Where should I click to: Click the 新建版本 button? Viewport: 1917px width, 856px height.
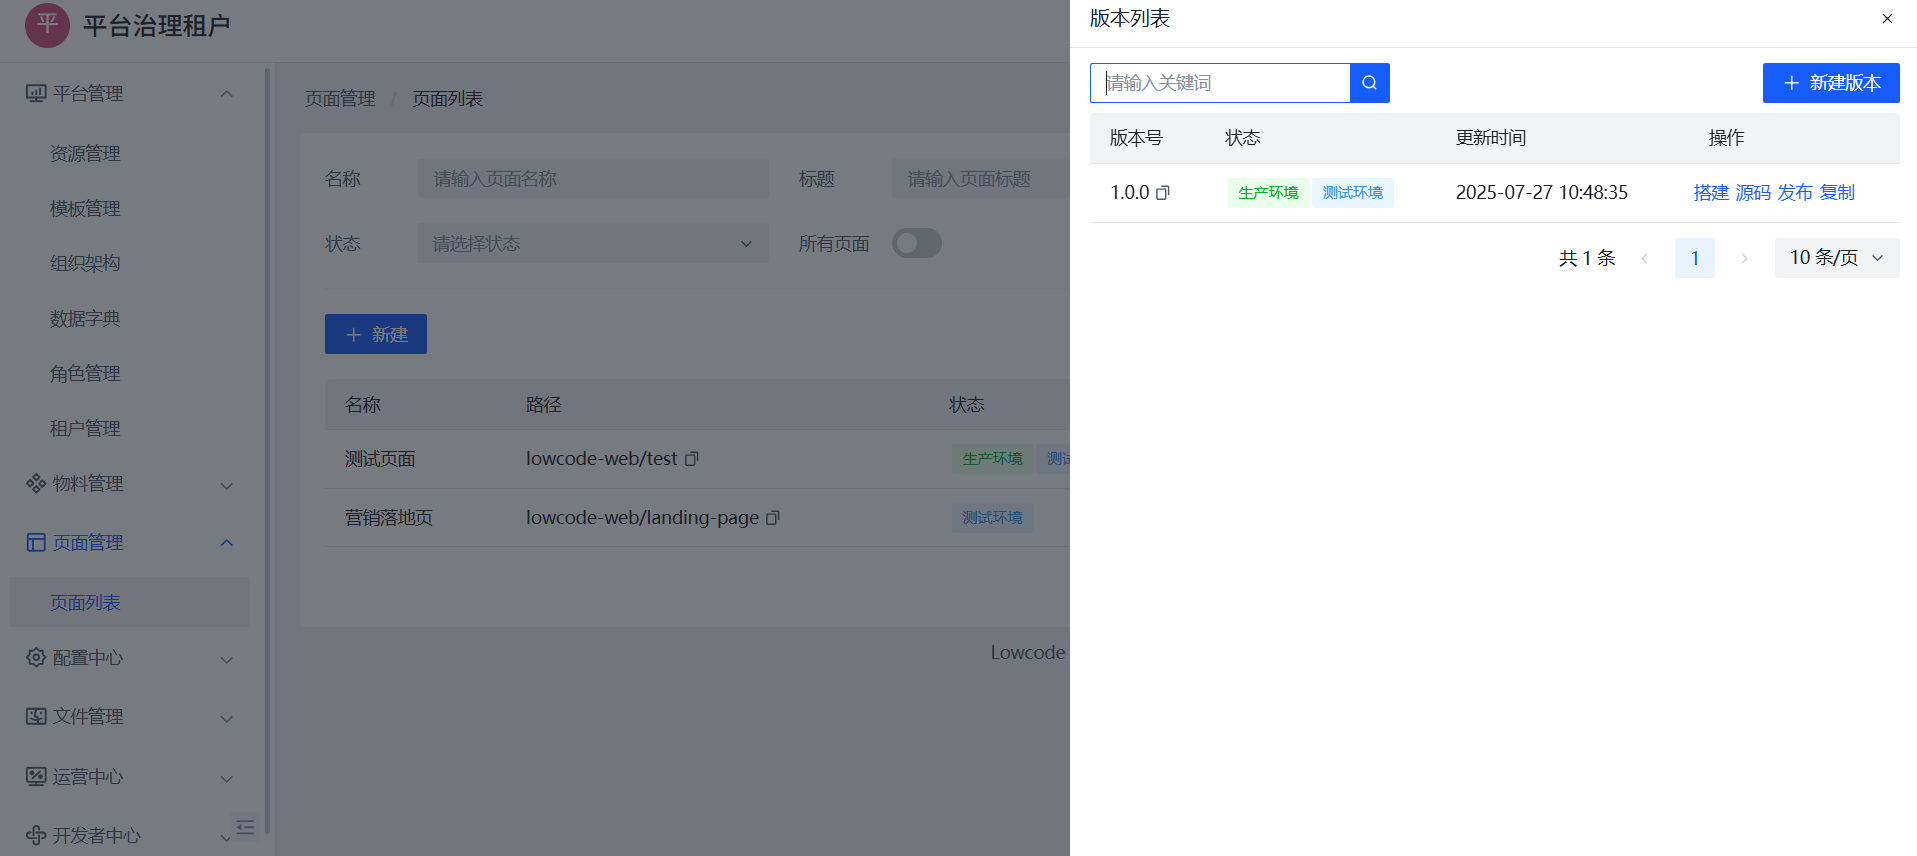point(1830,83)
